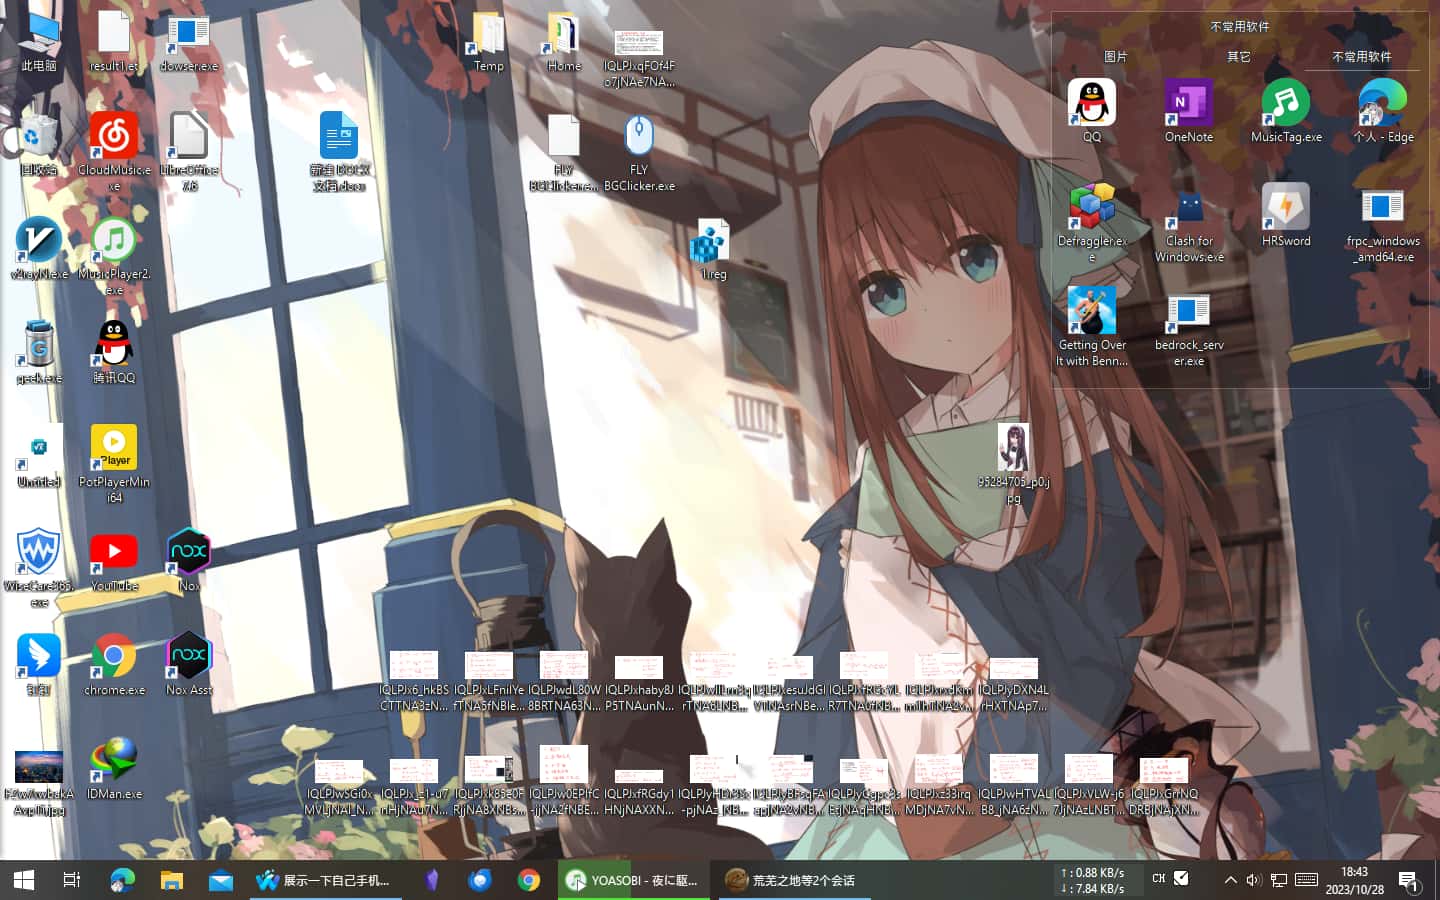The height and width of the screenshot is (900, 1440).
Task: Open the HRSword shortcut
Action: point(1286,208)
